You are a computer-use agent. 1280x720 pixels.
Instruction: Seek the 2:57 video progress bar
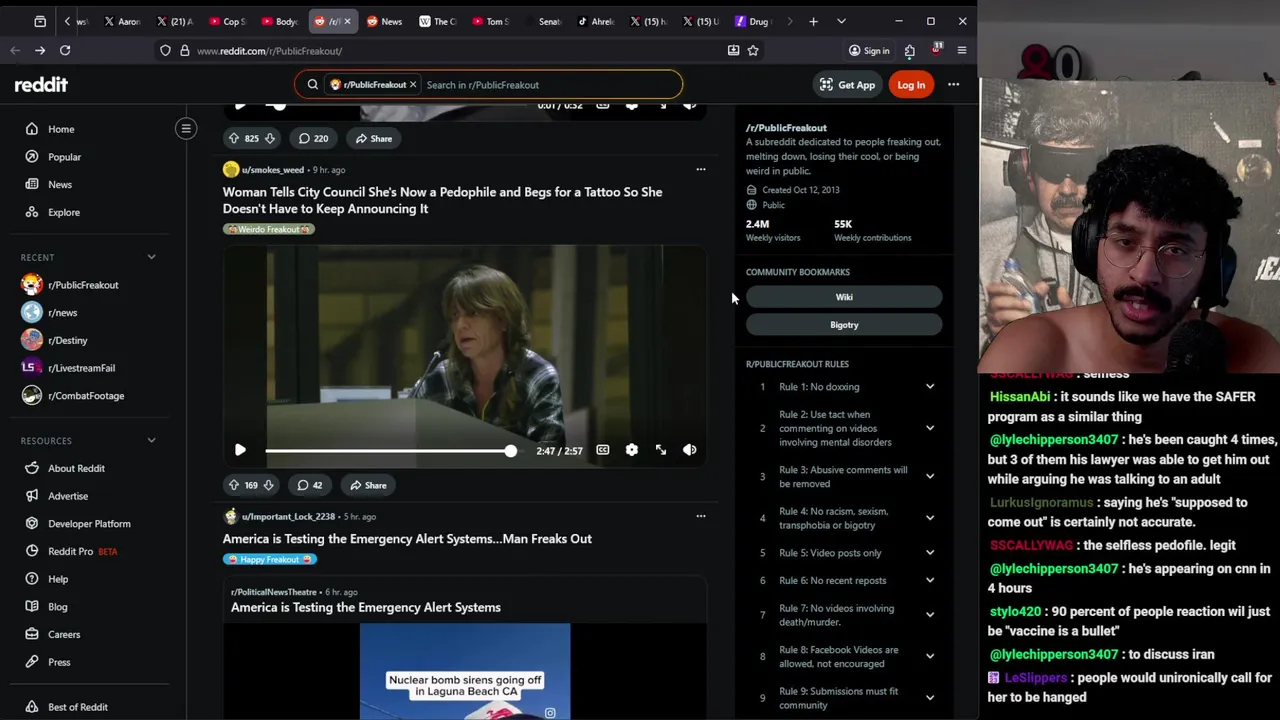tap(391, 451)
